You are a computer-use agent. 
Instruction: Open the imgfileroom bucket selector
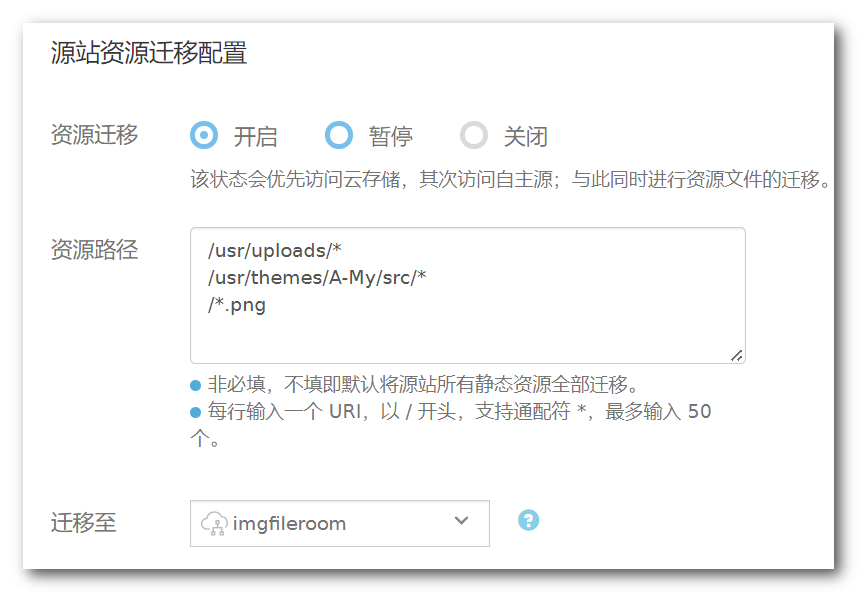pyautogui.click(x=339, y=523)
